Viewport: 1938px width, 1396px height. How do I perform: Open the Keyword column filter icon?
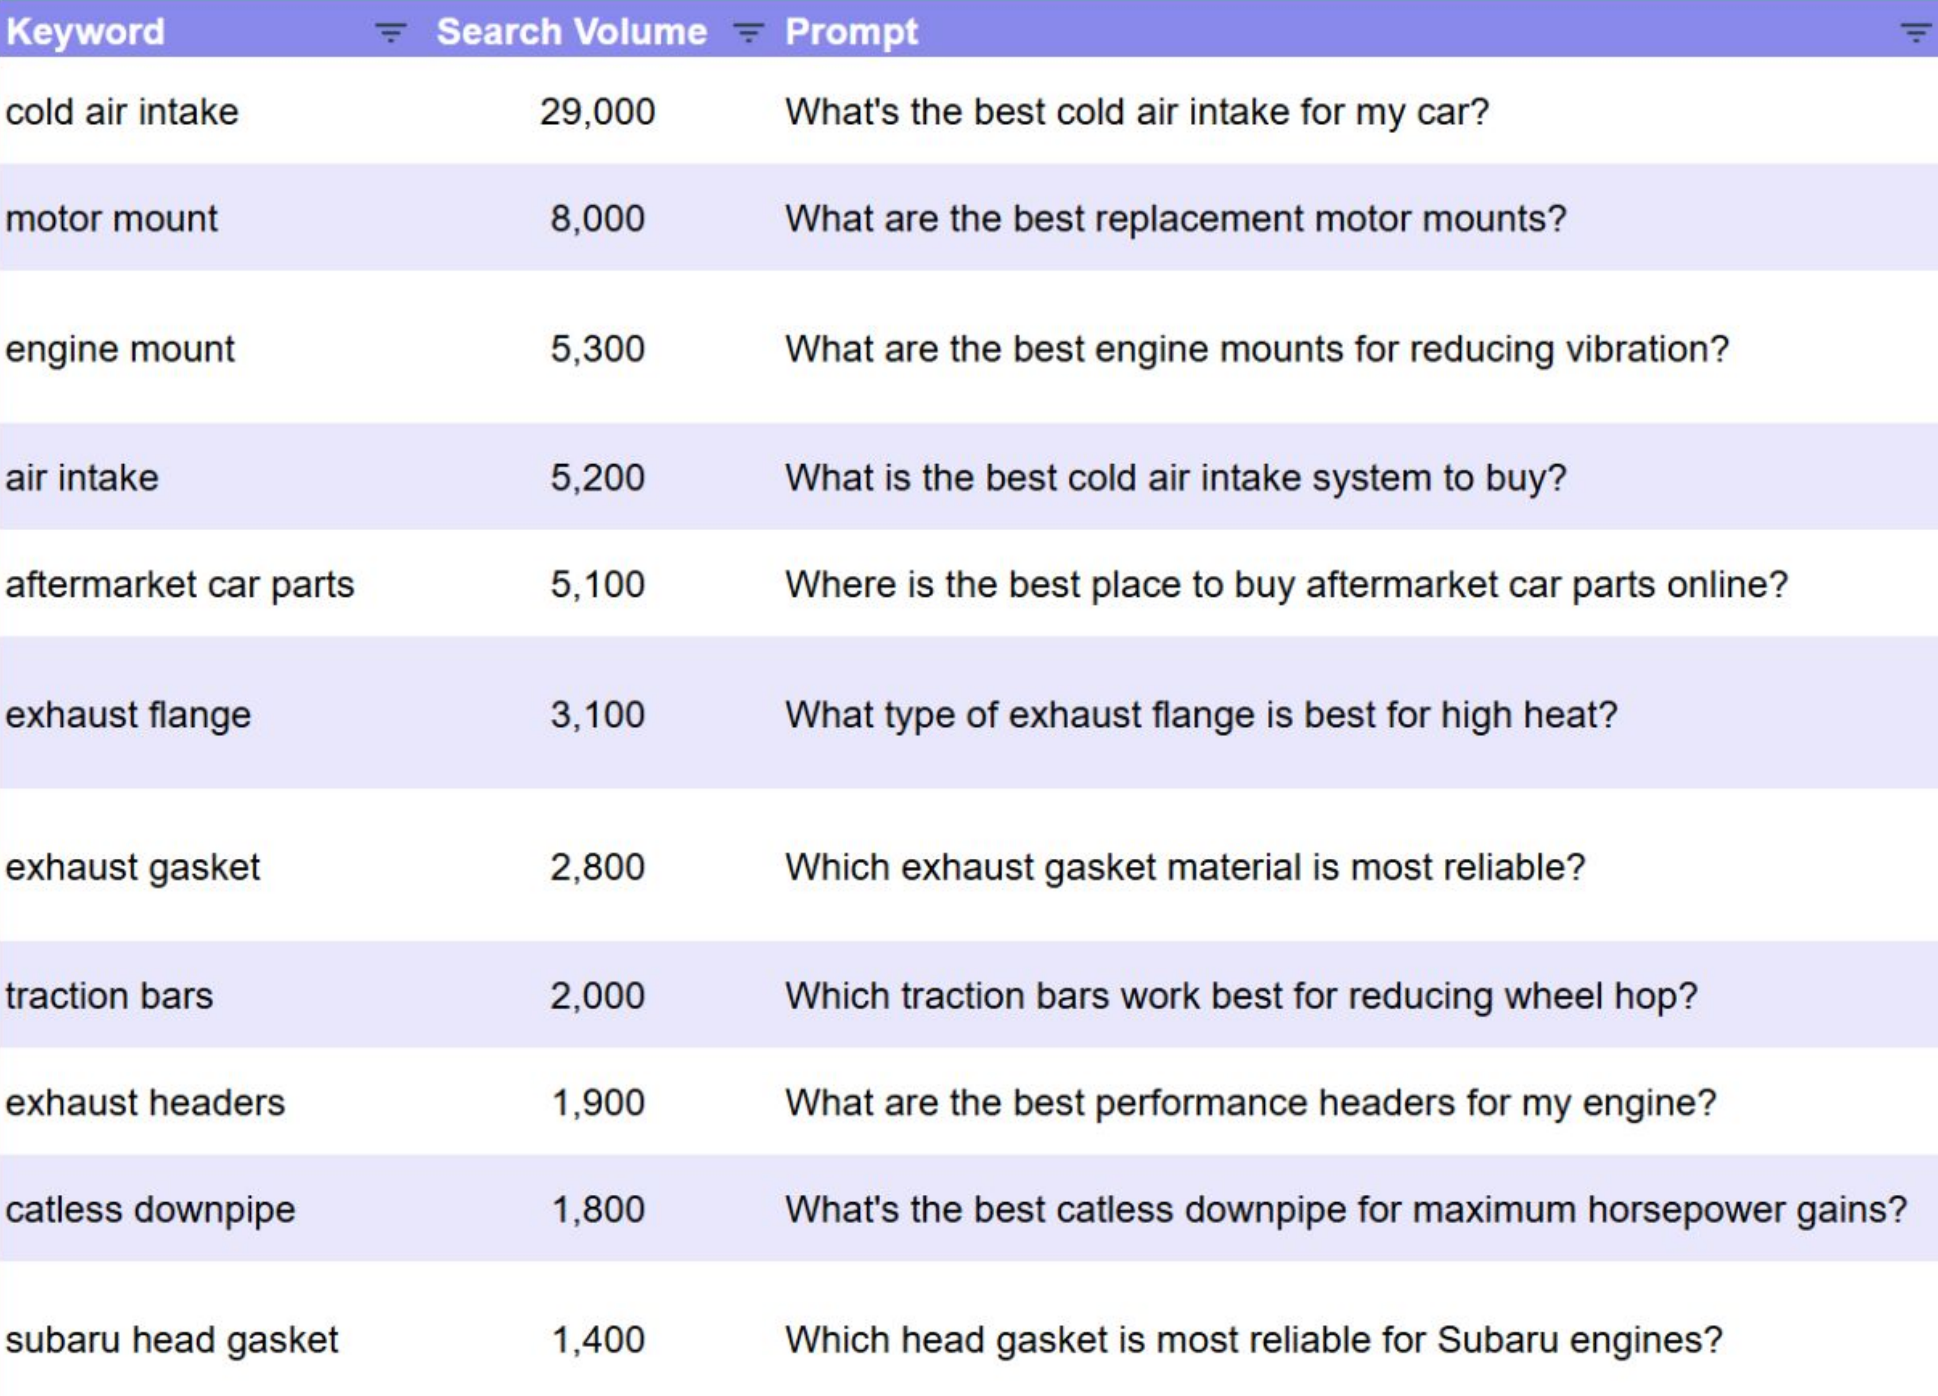390,33
